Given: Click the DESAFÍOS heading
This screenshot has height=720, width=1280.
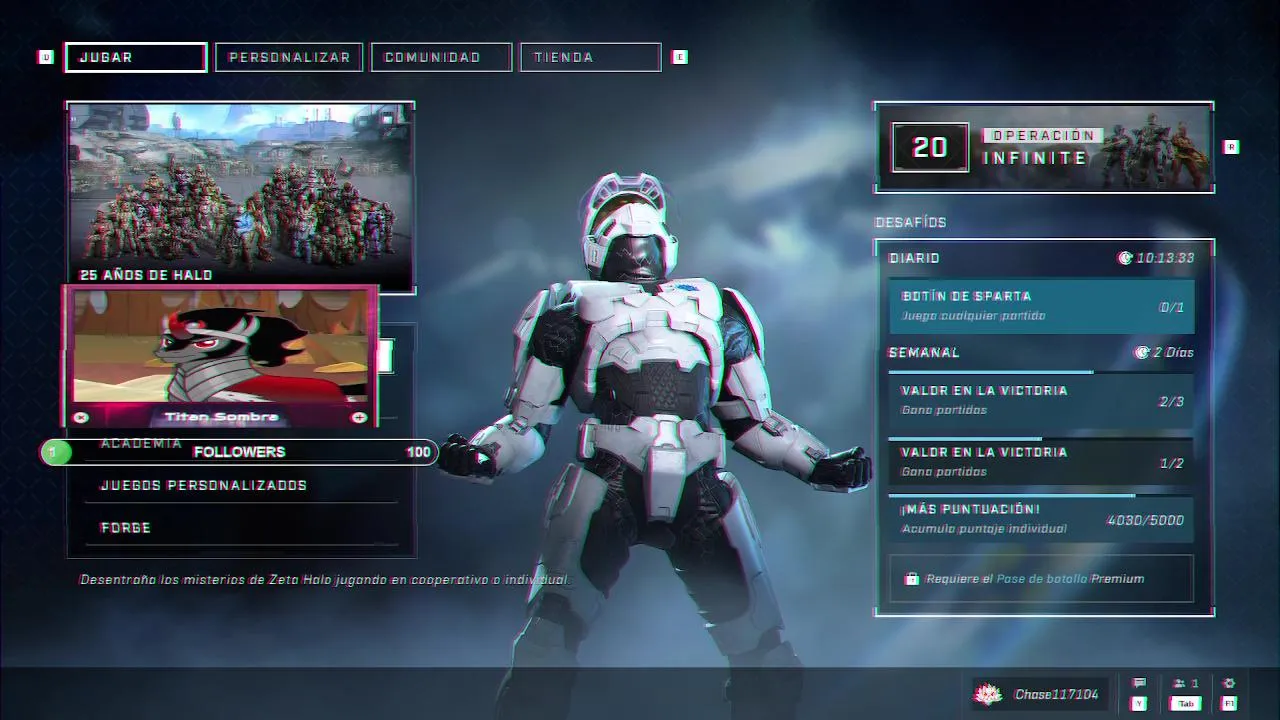Looking at the screenshot, I should [x=911, y=222].
